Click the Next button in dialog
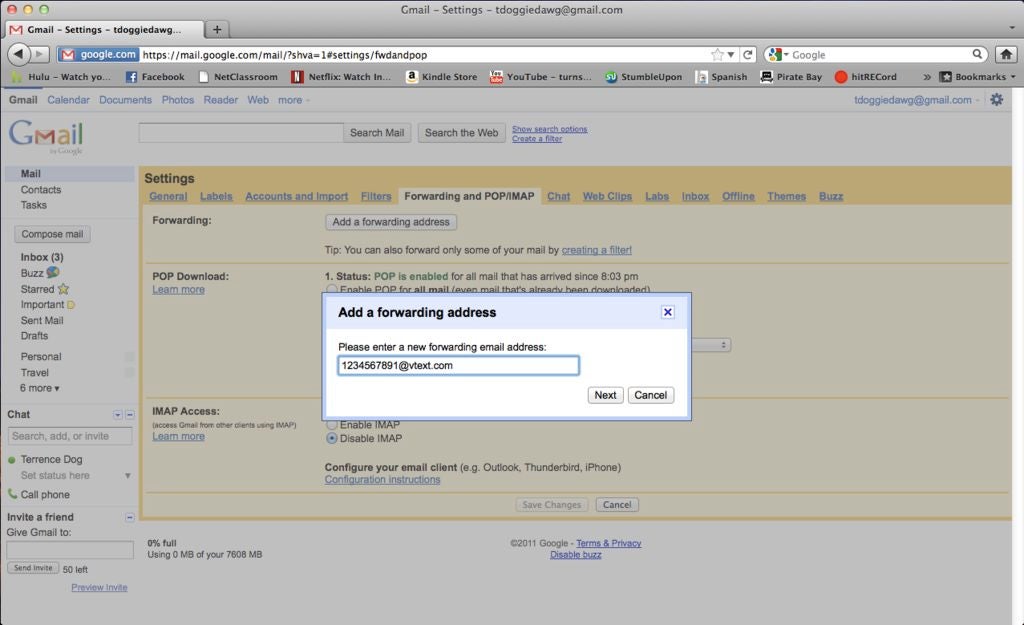 (605, 395)
